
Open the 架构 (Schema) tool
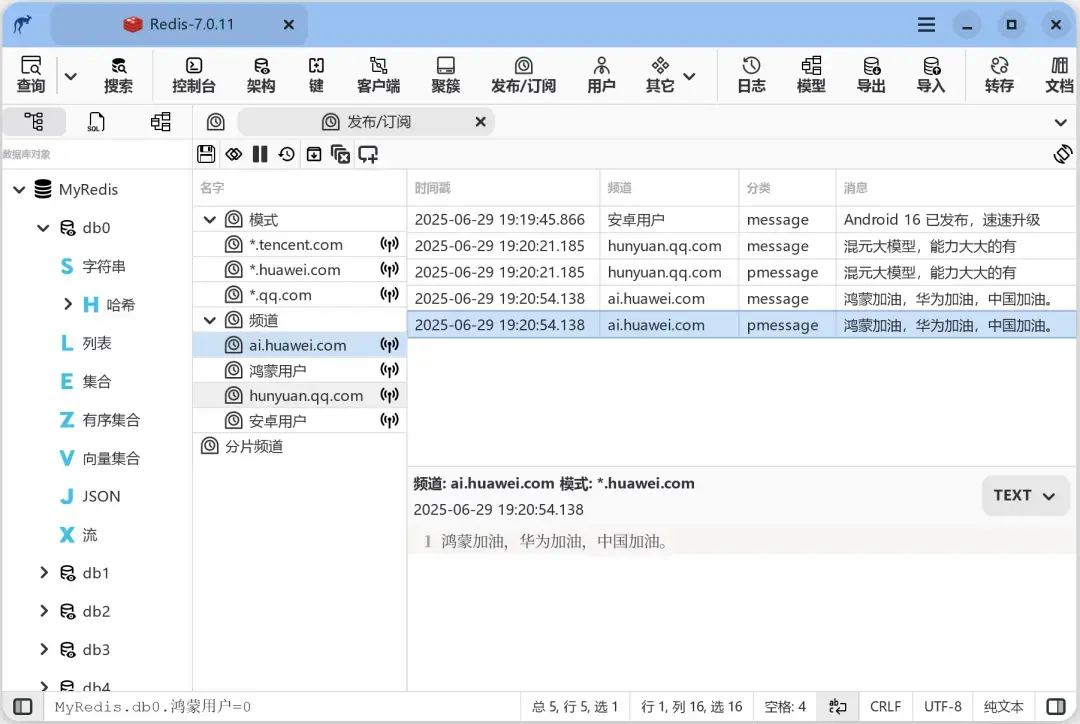pyautogui.click(x=261, y=74)
